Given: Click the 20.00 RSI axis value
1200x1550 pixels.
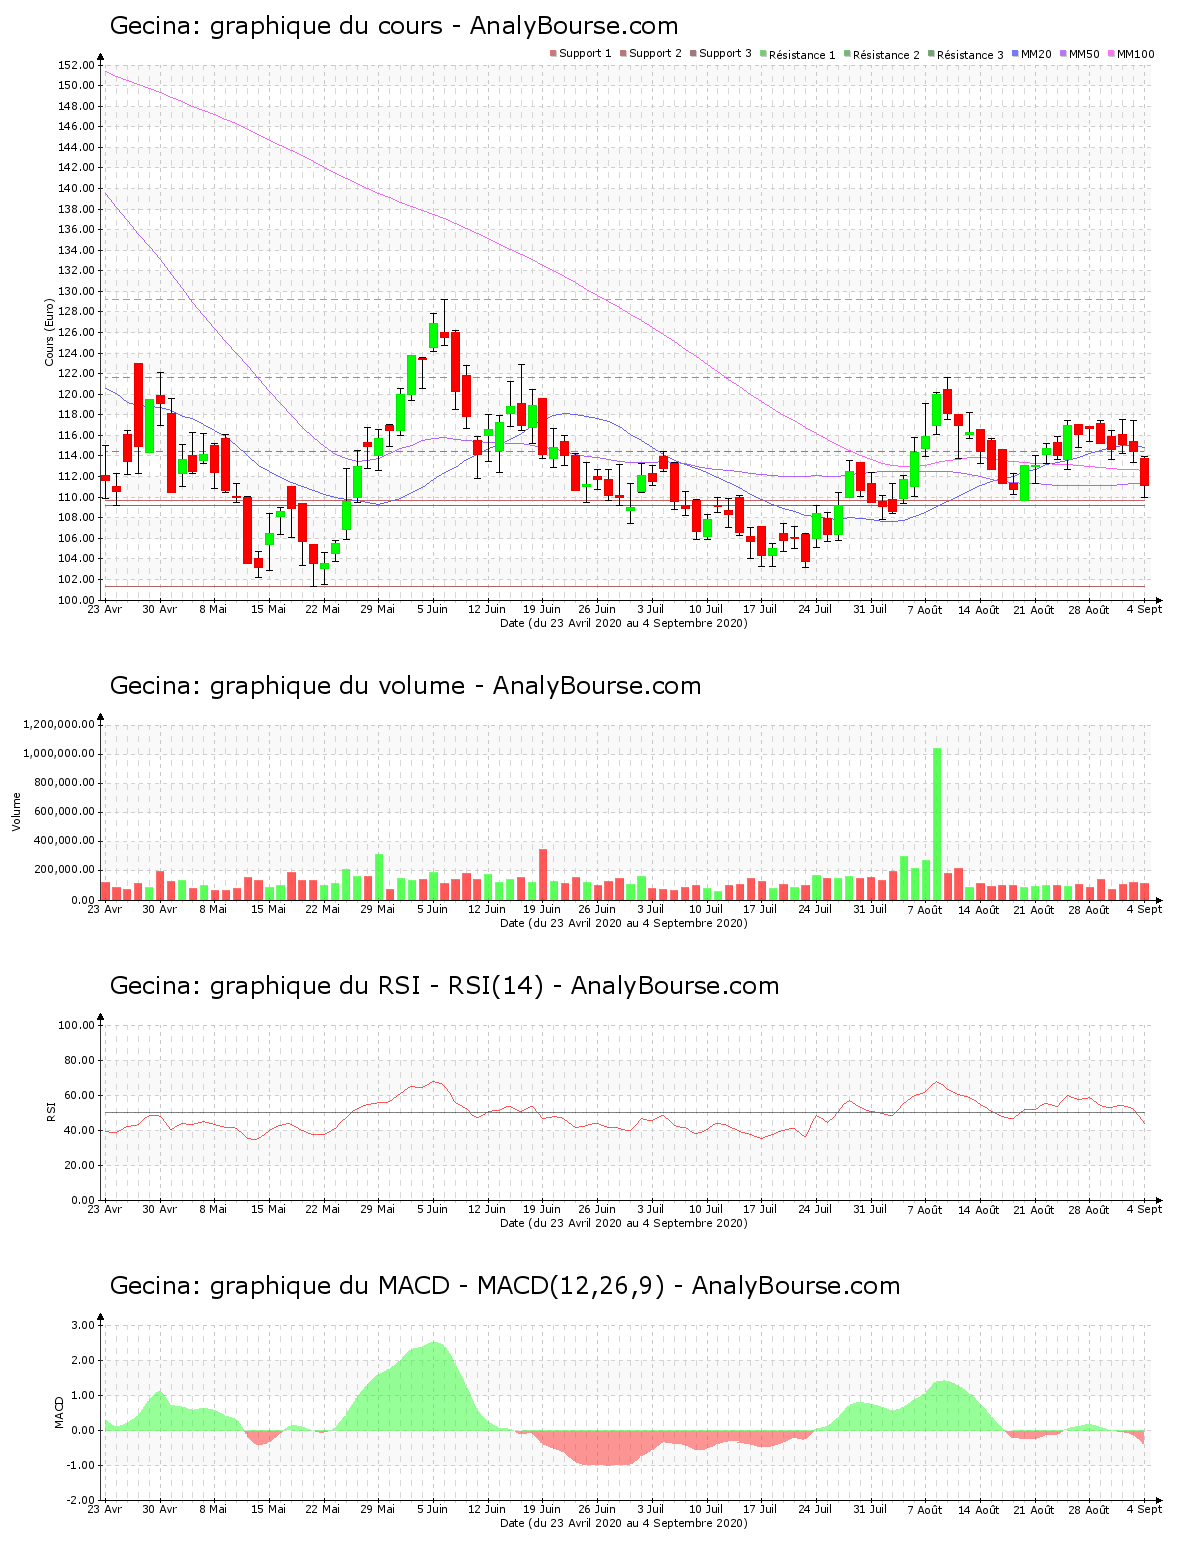Looking at the screenshot, I should pos(80,1166).
